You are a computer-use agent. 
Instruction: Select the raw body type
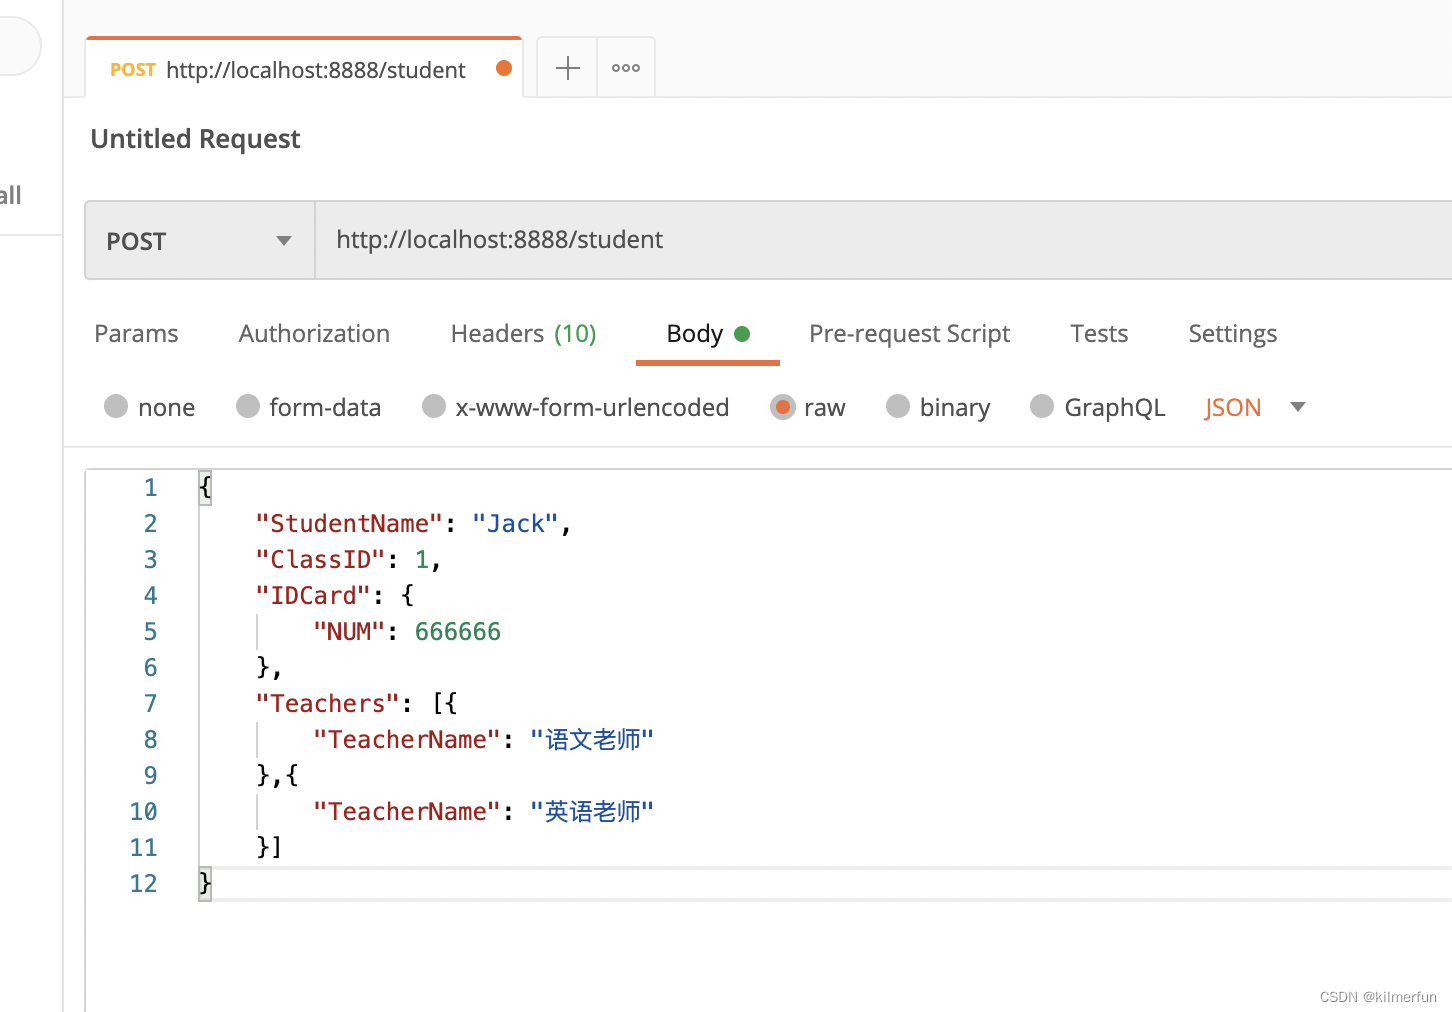[x=808, y=407]
